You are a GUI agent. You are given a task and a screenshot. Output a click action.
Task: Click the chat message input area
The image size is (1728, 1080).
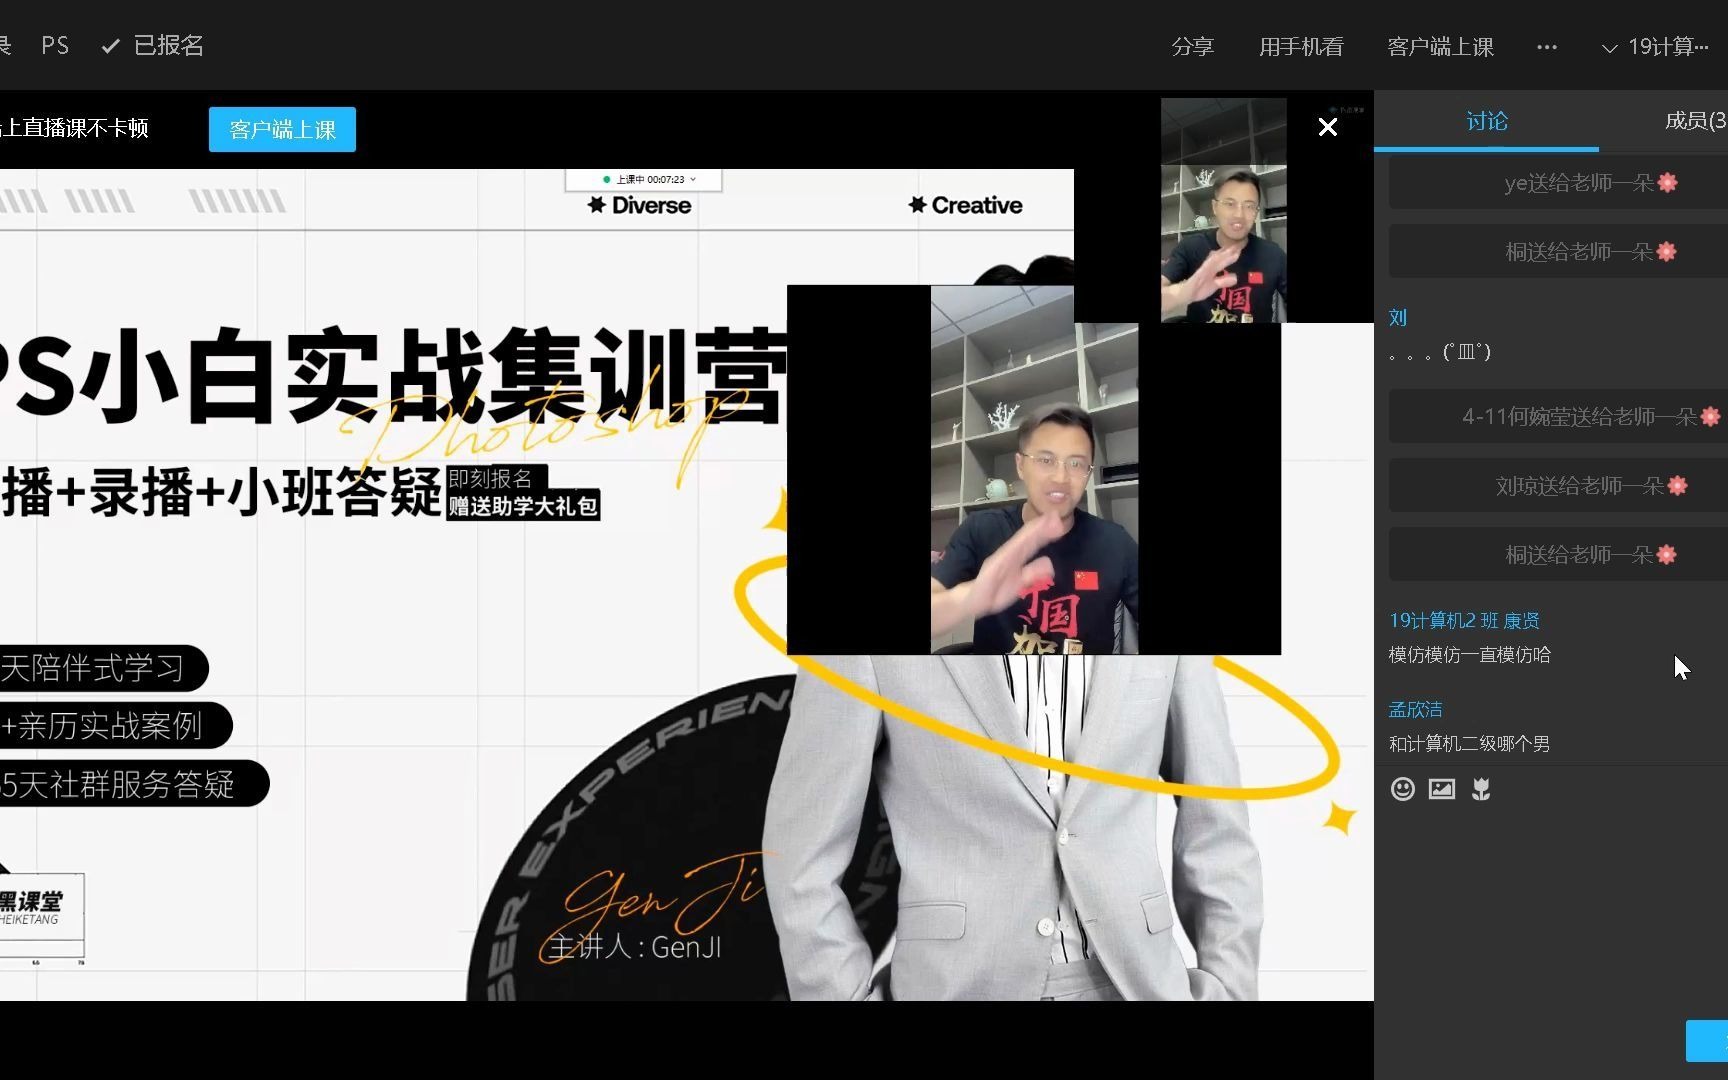click(1550, 910)
